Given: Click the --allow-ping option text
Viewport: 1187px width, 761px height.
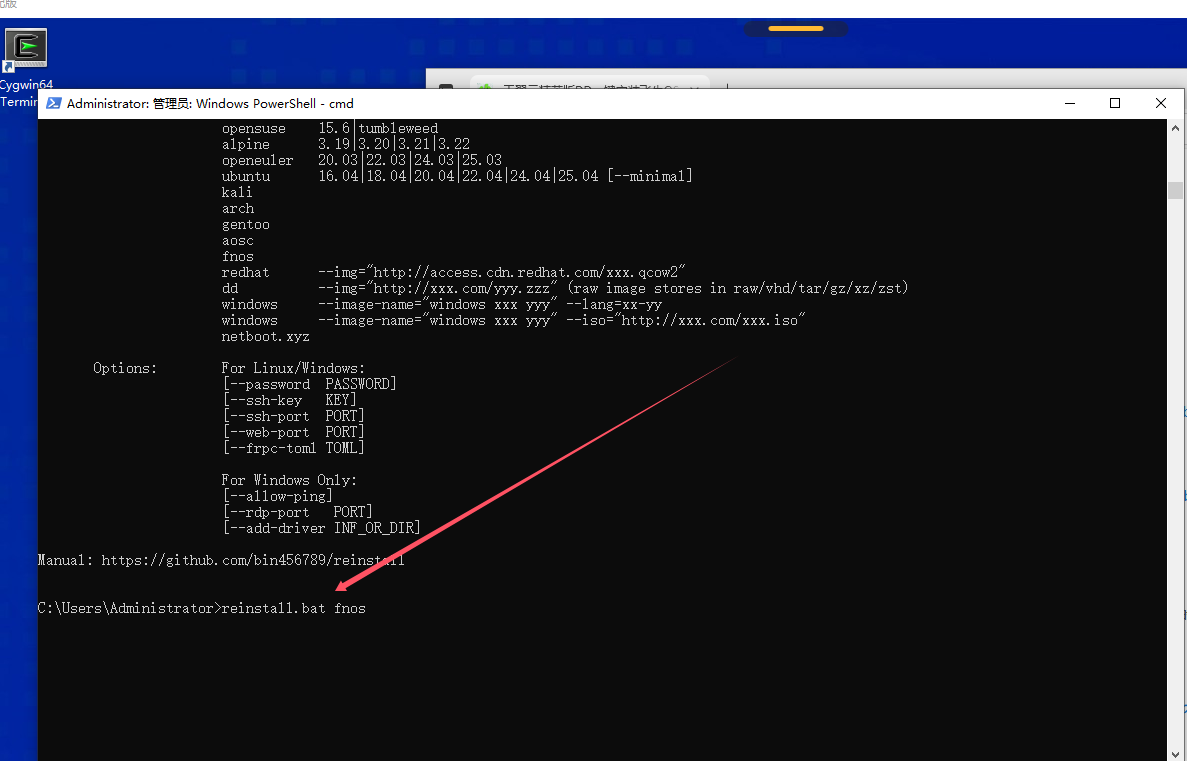Looking at the screenshot, I should click(x=277, y=496).
